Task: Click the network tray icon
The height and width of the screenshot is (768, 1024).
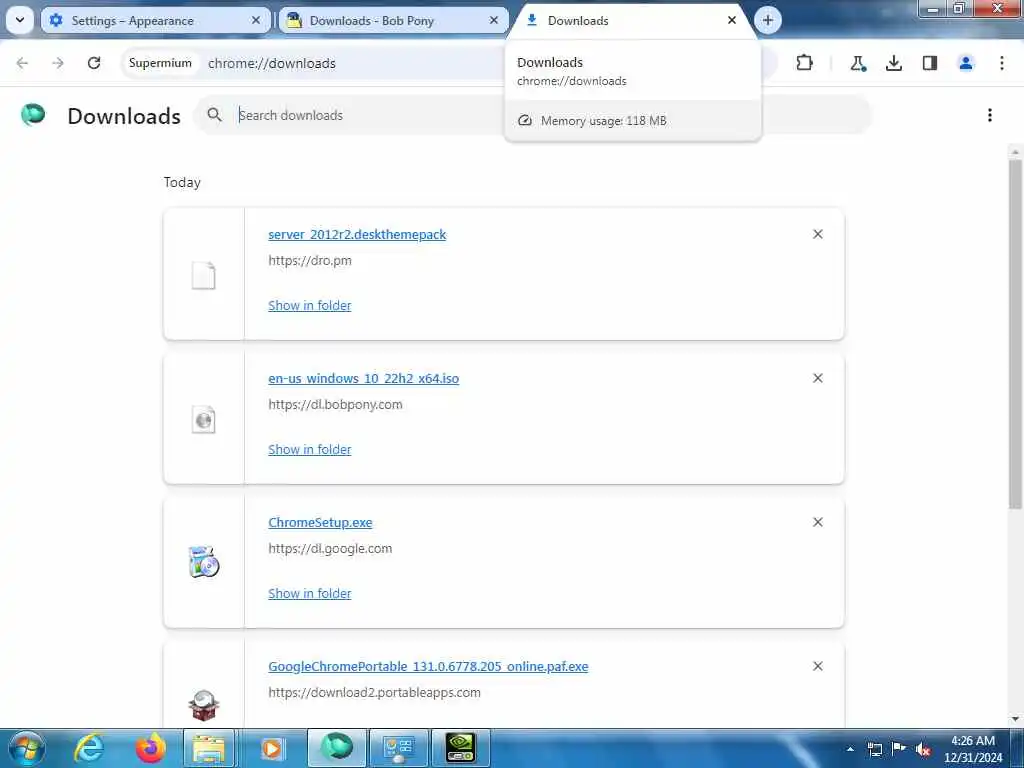Action: (874, 749)
